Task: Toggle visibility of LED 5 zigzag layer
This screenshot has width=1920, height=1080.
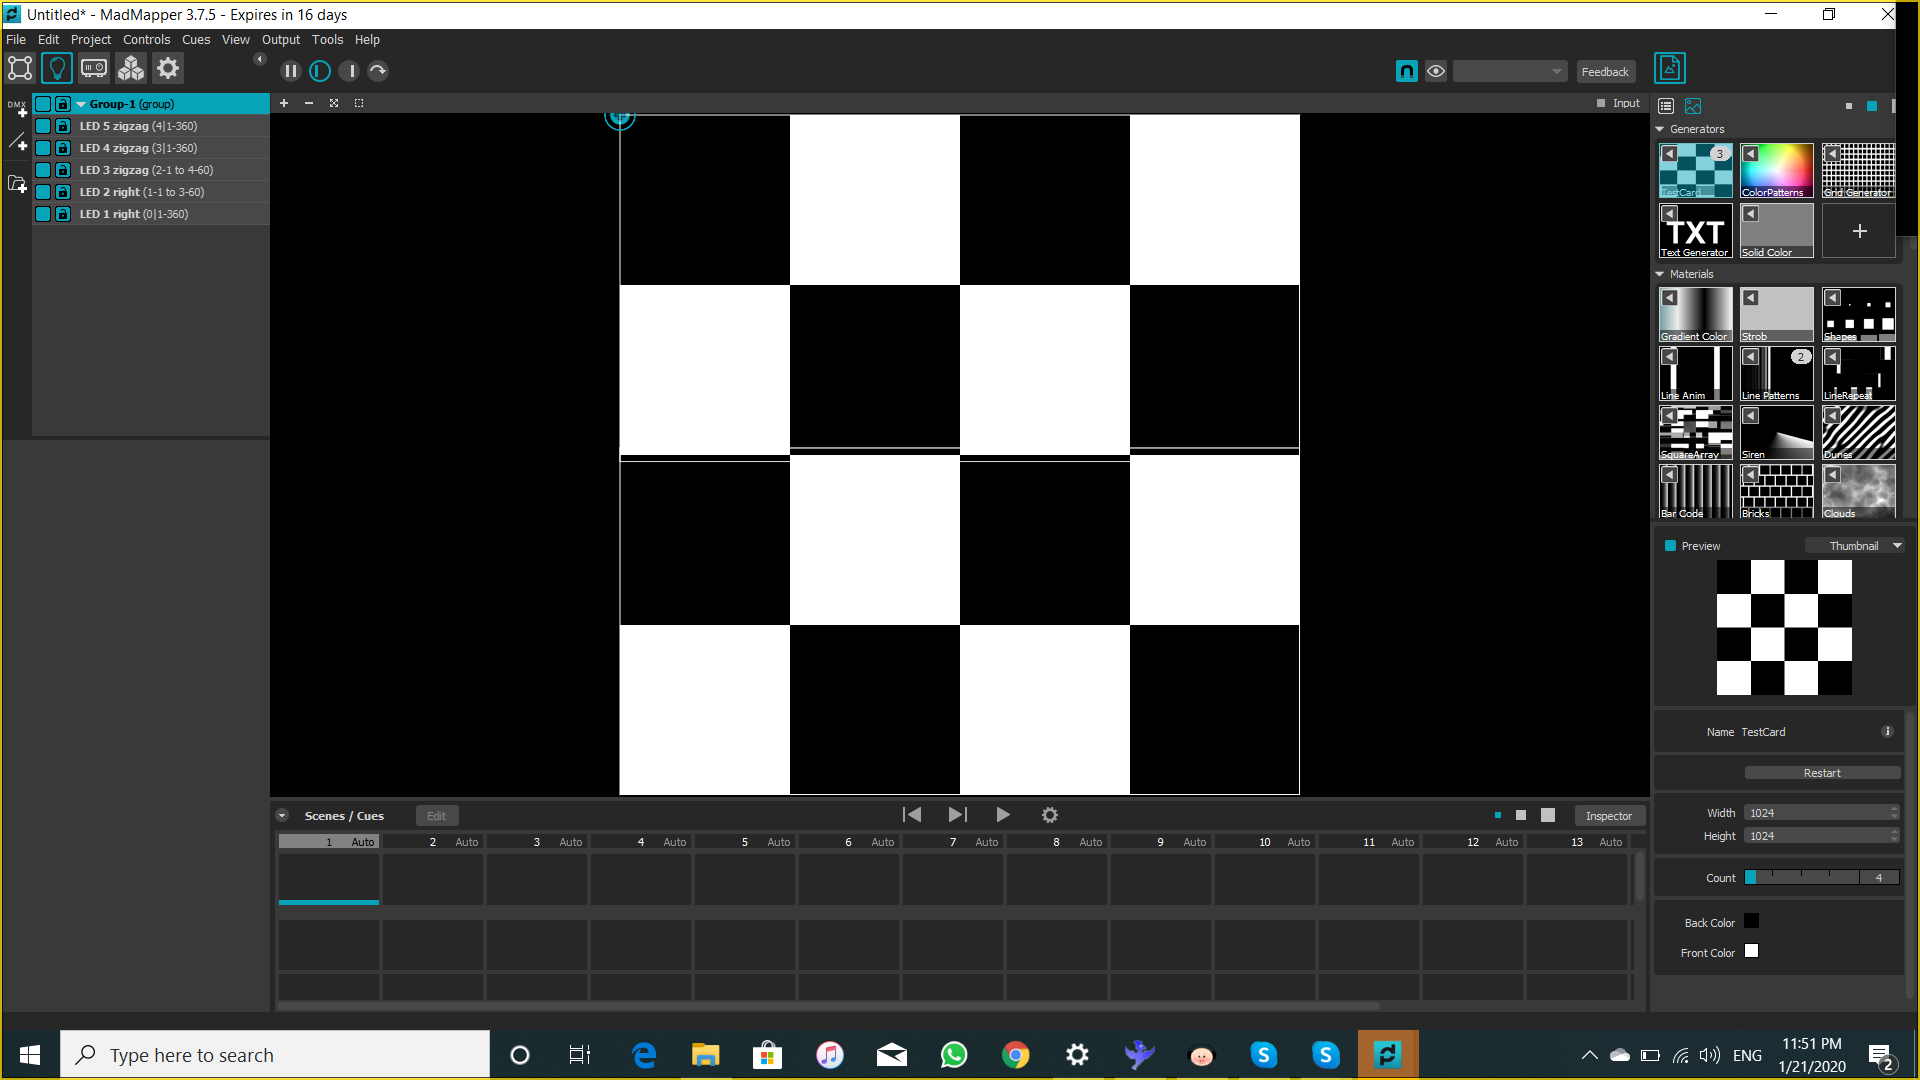Action: coord(42,125)
